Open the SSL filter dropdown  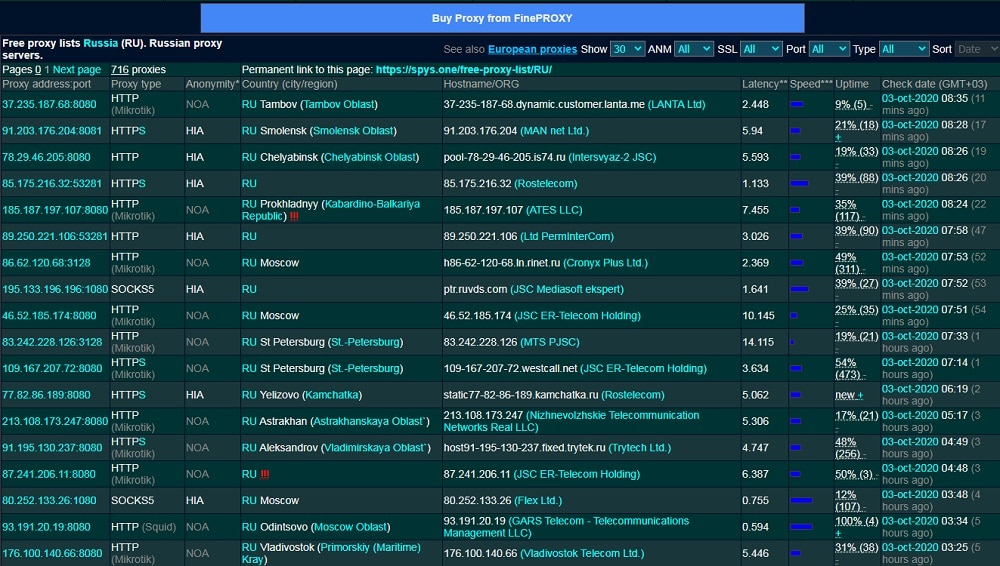point(761,49)
